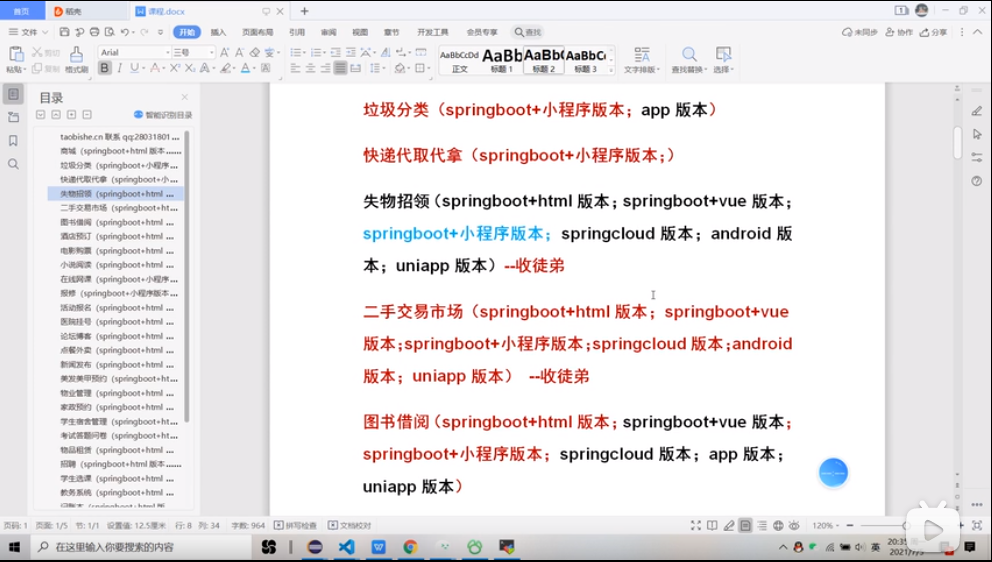Toggle Bold formatting button
Image resolution: width=992 pixels, height=562 pixels.
pos(104,68)
